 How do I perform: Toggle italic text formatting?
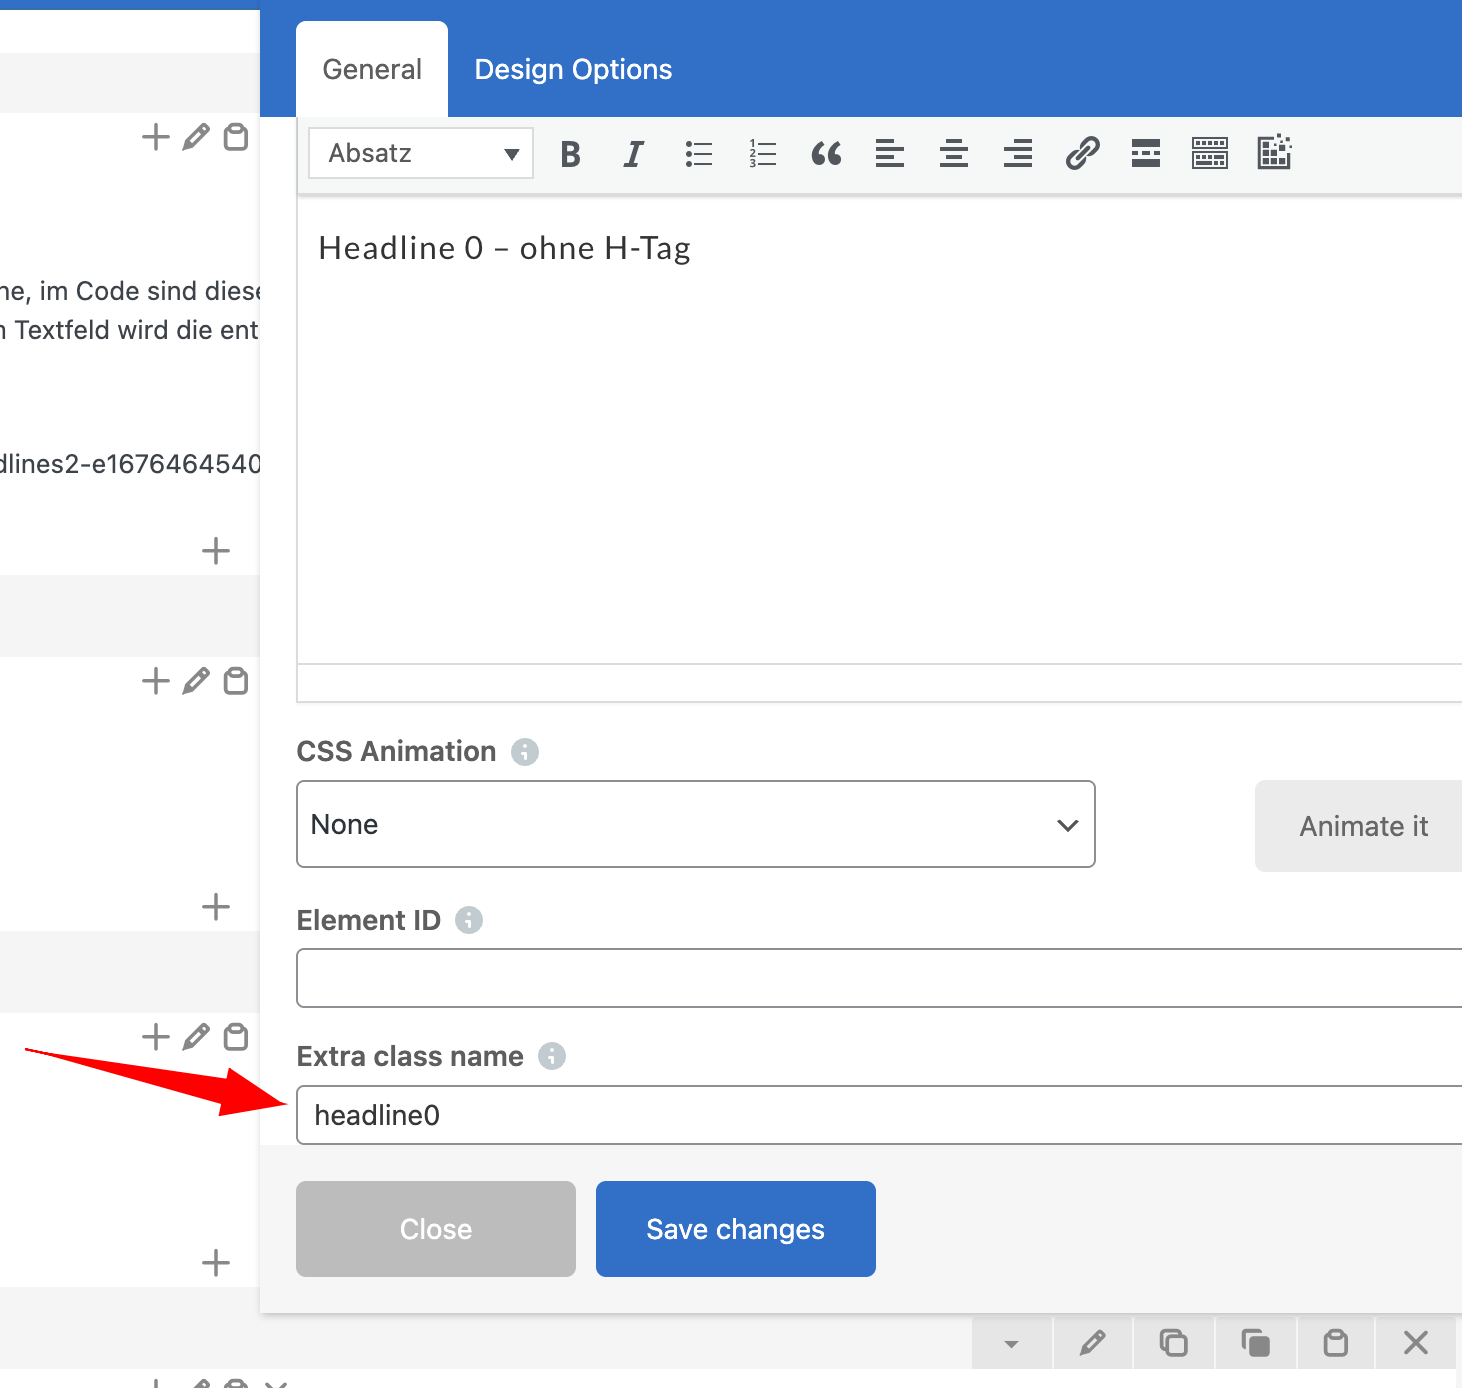click(633, 154)
